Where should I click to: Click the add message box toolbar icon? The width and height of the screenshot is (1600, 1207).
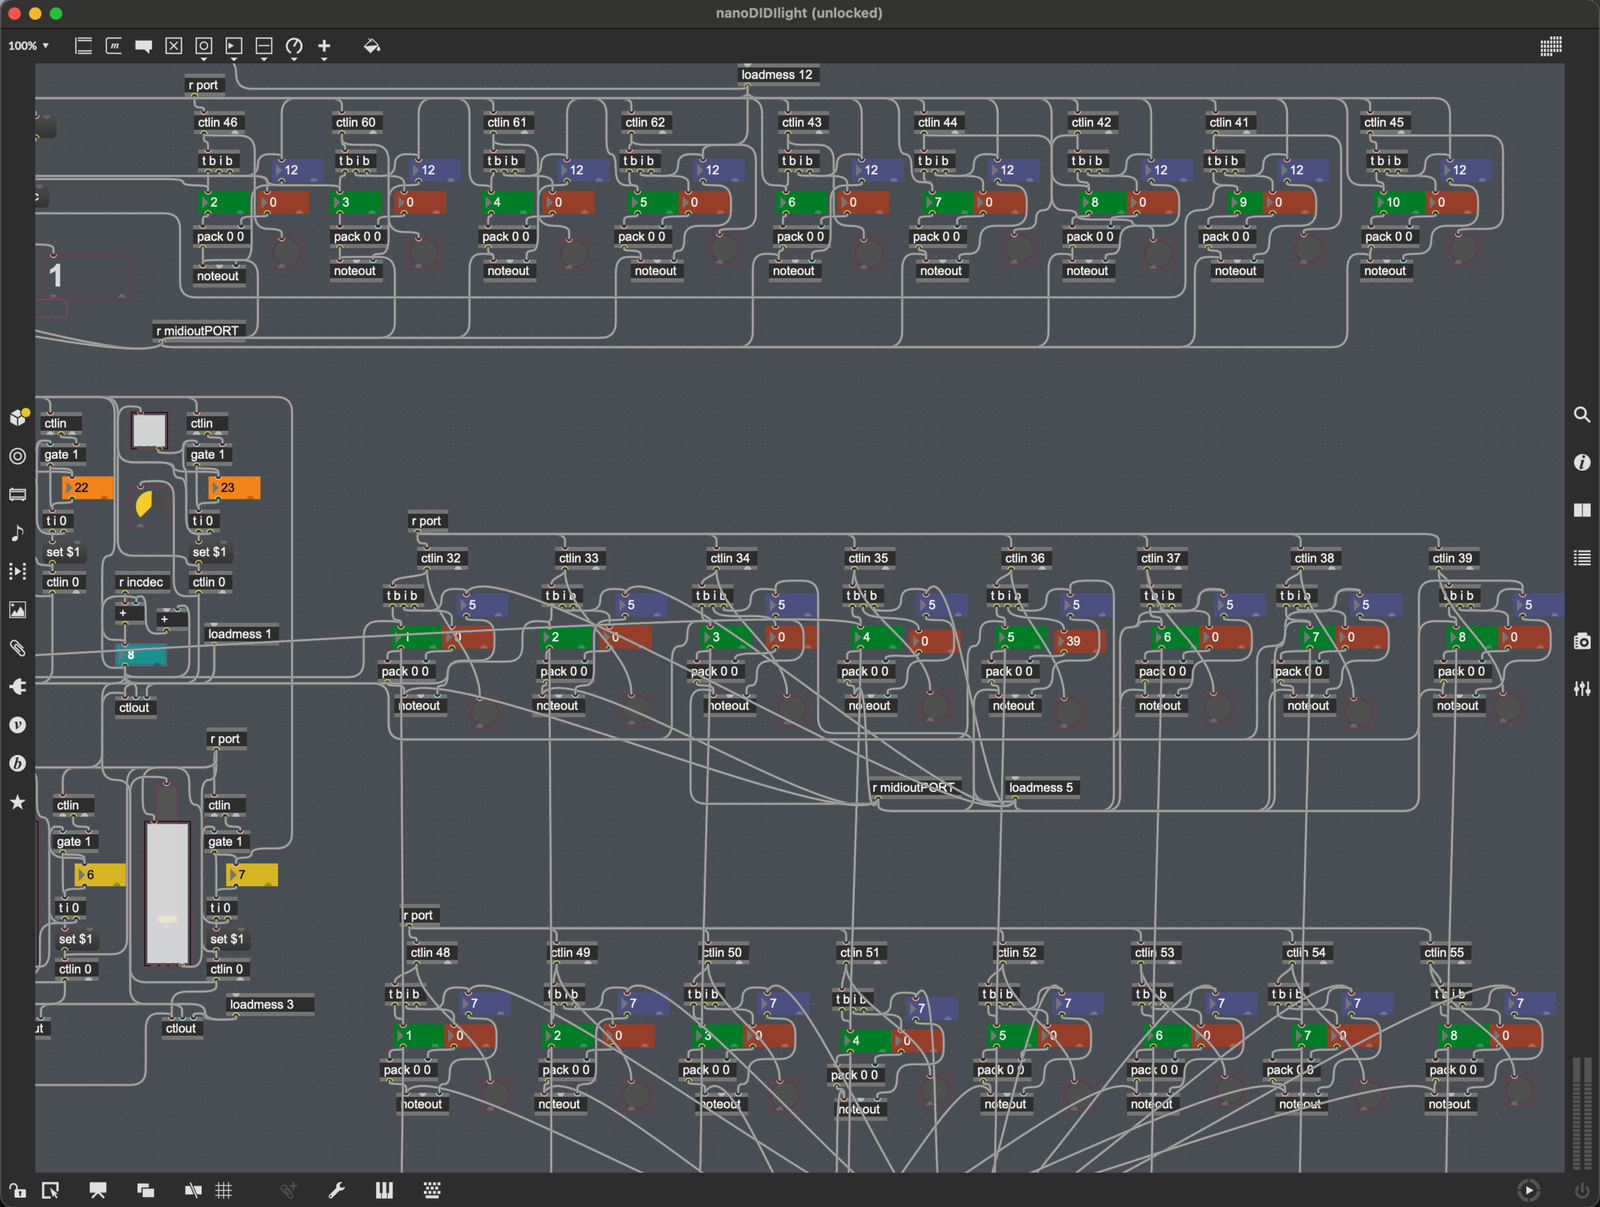tap(114, 46)
